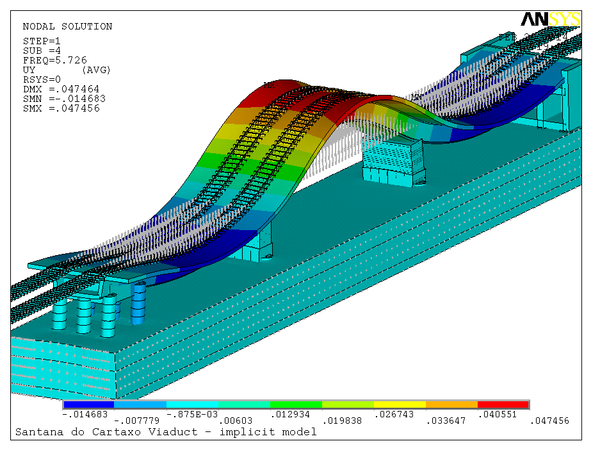Click the central bridge pier under the deck
Image resolution: width=600 pixels, height=450 pixels.
pyautogui.click(x=393, y=163)
